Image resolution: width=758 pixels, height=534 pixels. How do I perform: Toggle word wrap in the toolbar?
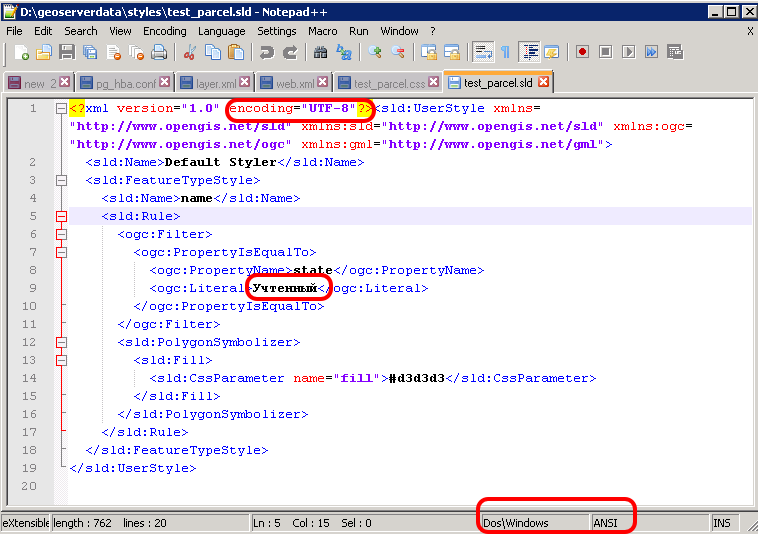click(x=482, y=52)
